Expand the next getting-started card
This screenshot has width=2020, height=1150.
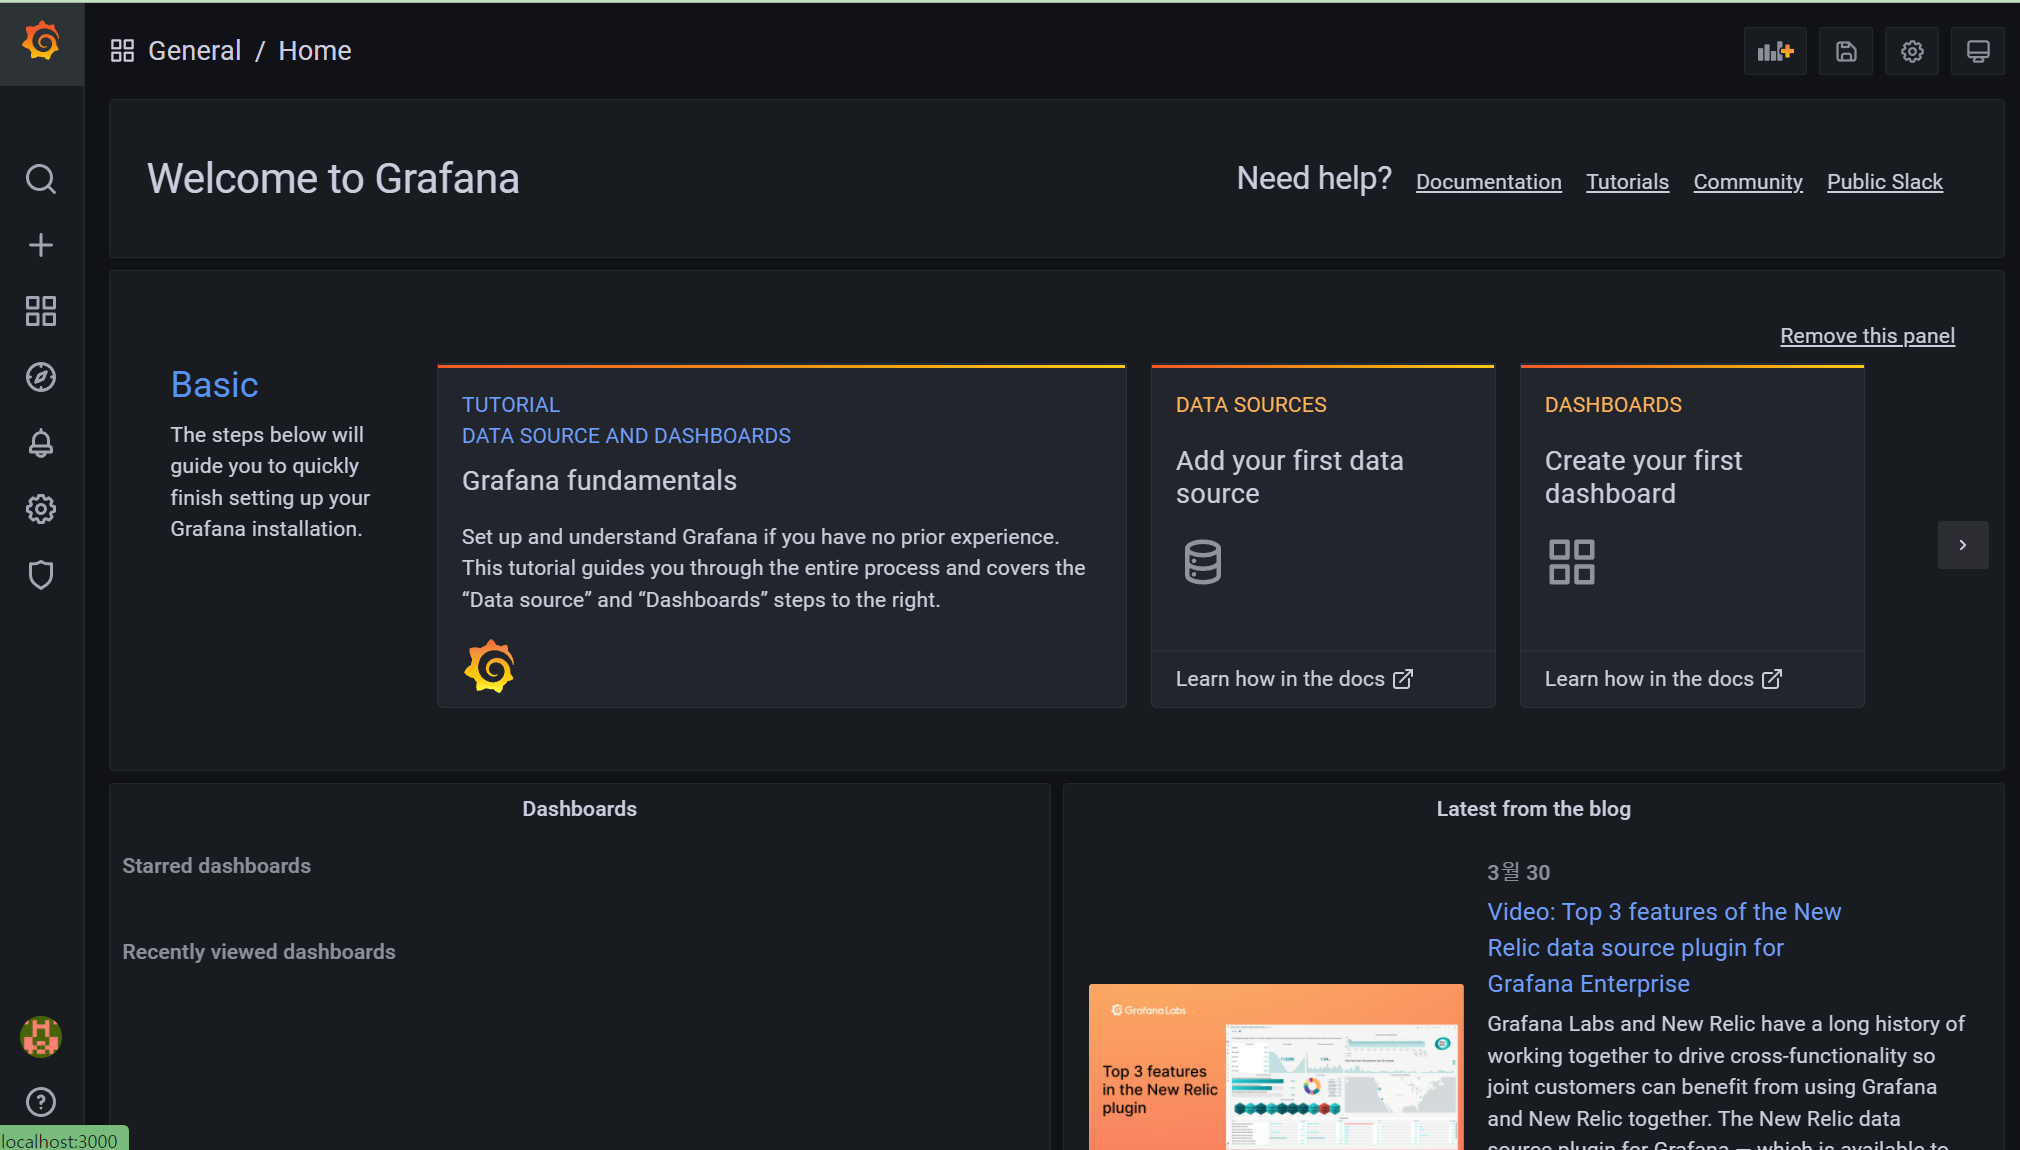1962,545
